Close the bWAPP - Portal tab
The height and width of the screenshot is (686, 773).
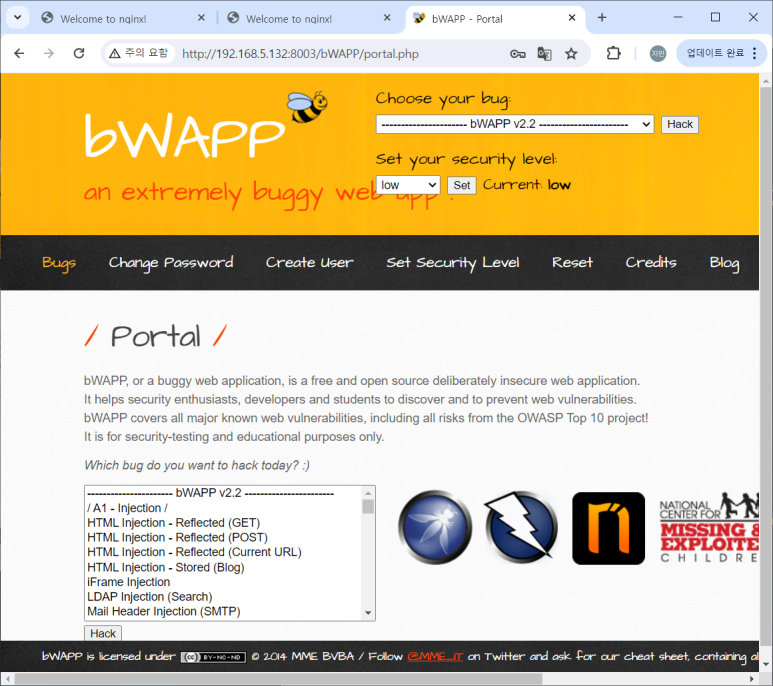tap(572, 18)
